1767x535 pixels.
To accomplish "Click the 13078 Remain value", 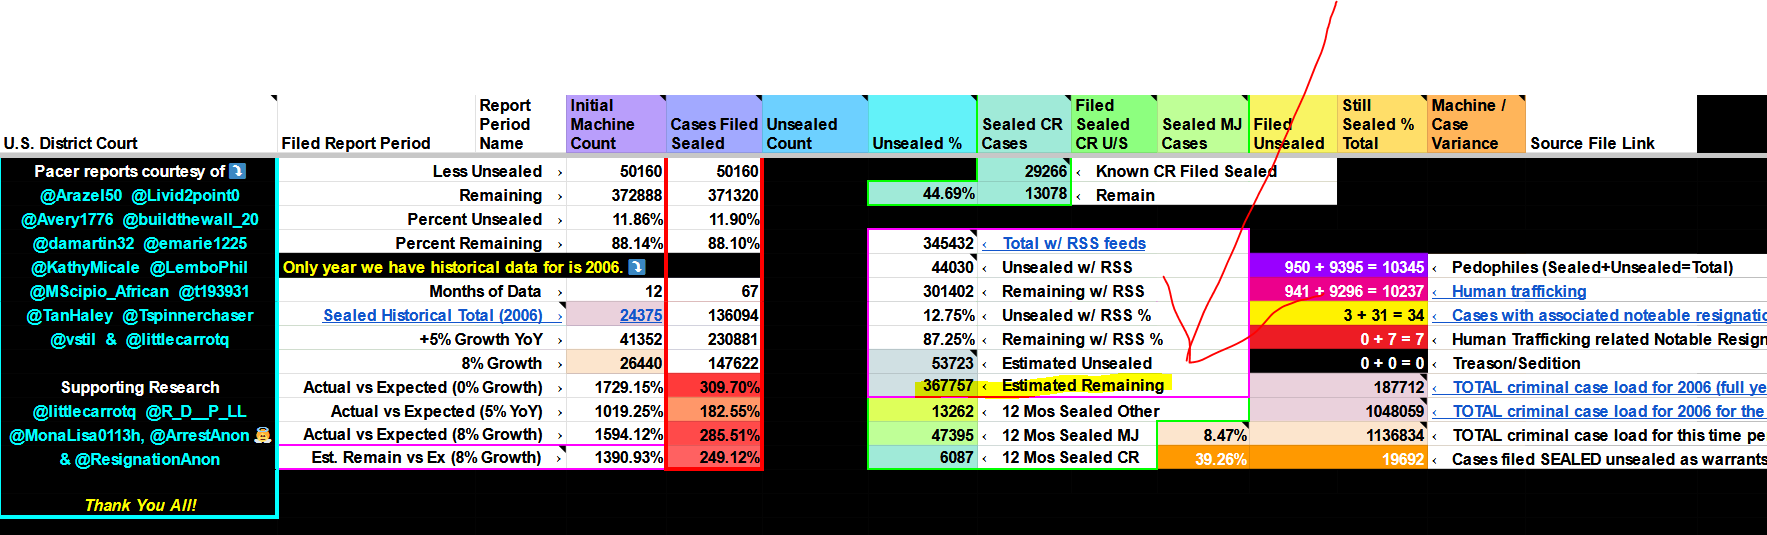I will click(1024, 193).
